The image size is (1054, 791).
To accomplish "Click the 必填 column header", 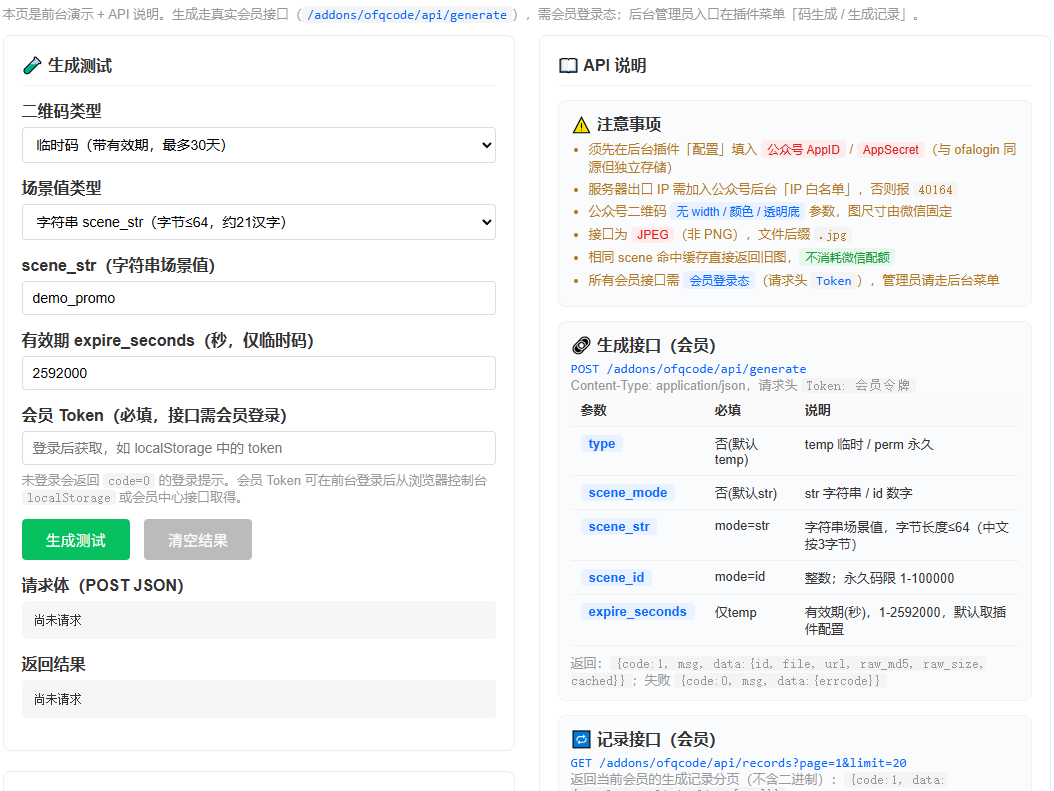I will click(728, 410).
